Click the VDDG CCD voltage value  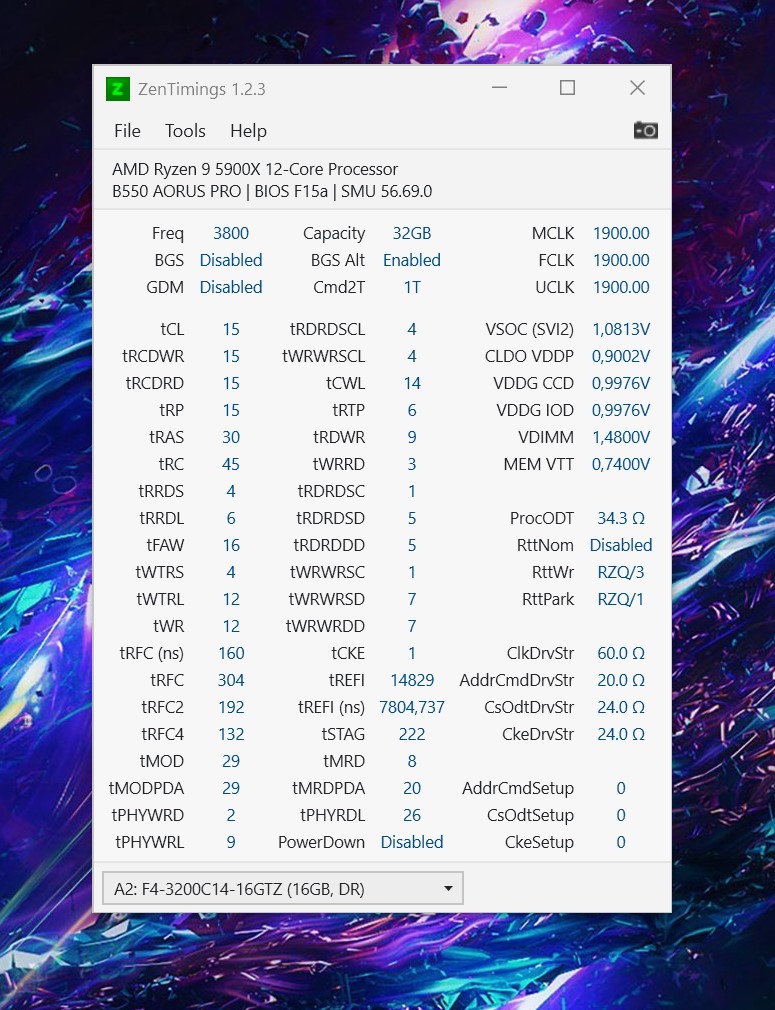tap(621, 383)
